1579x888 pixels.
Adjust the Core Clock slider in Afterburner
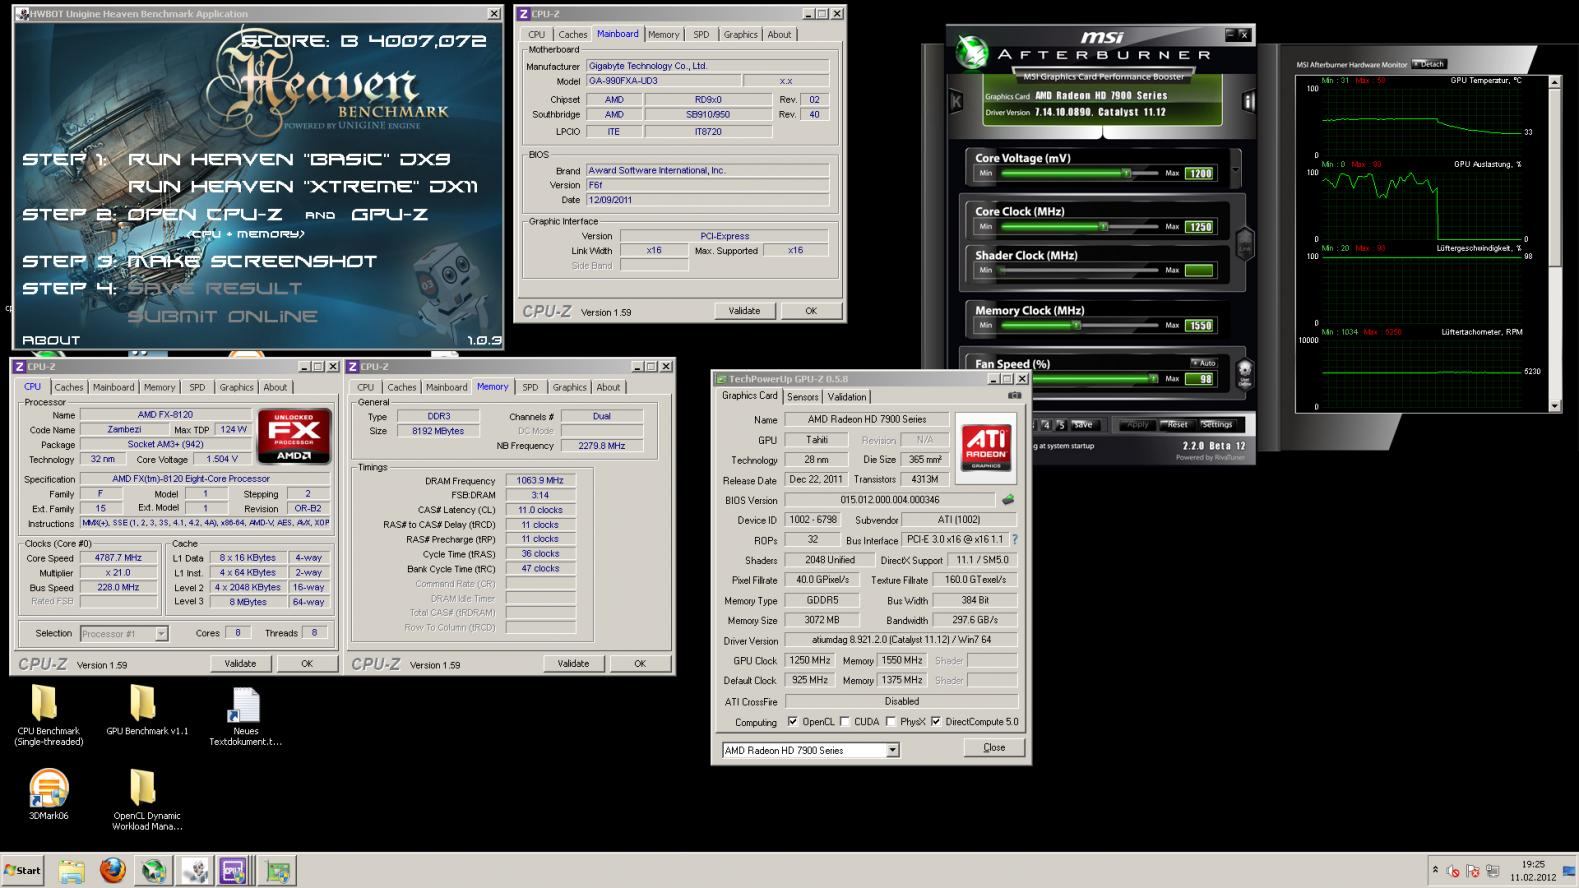[x=1103, y=227]
